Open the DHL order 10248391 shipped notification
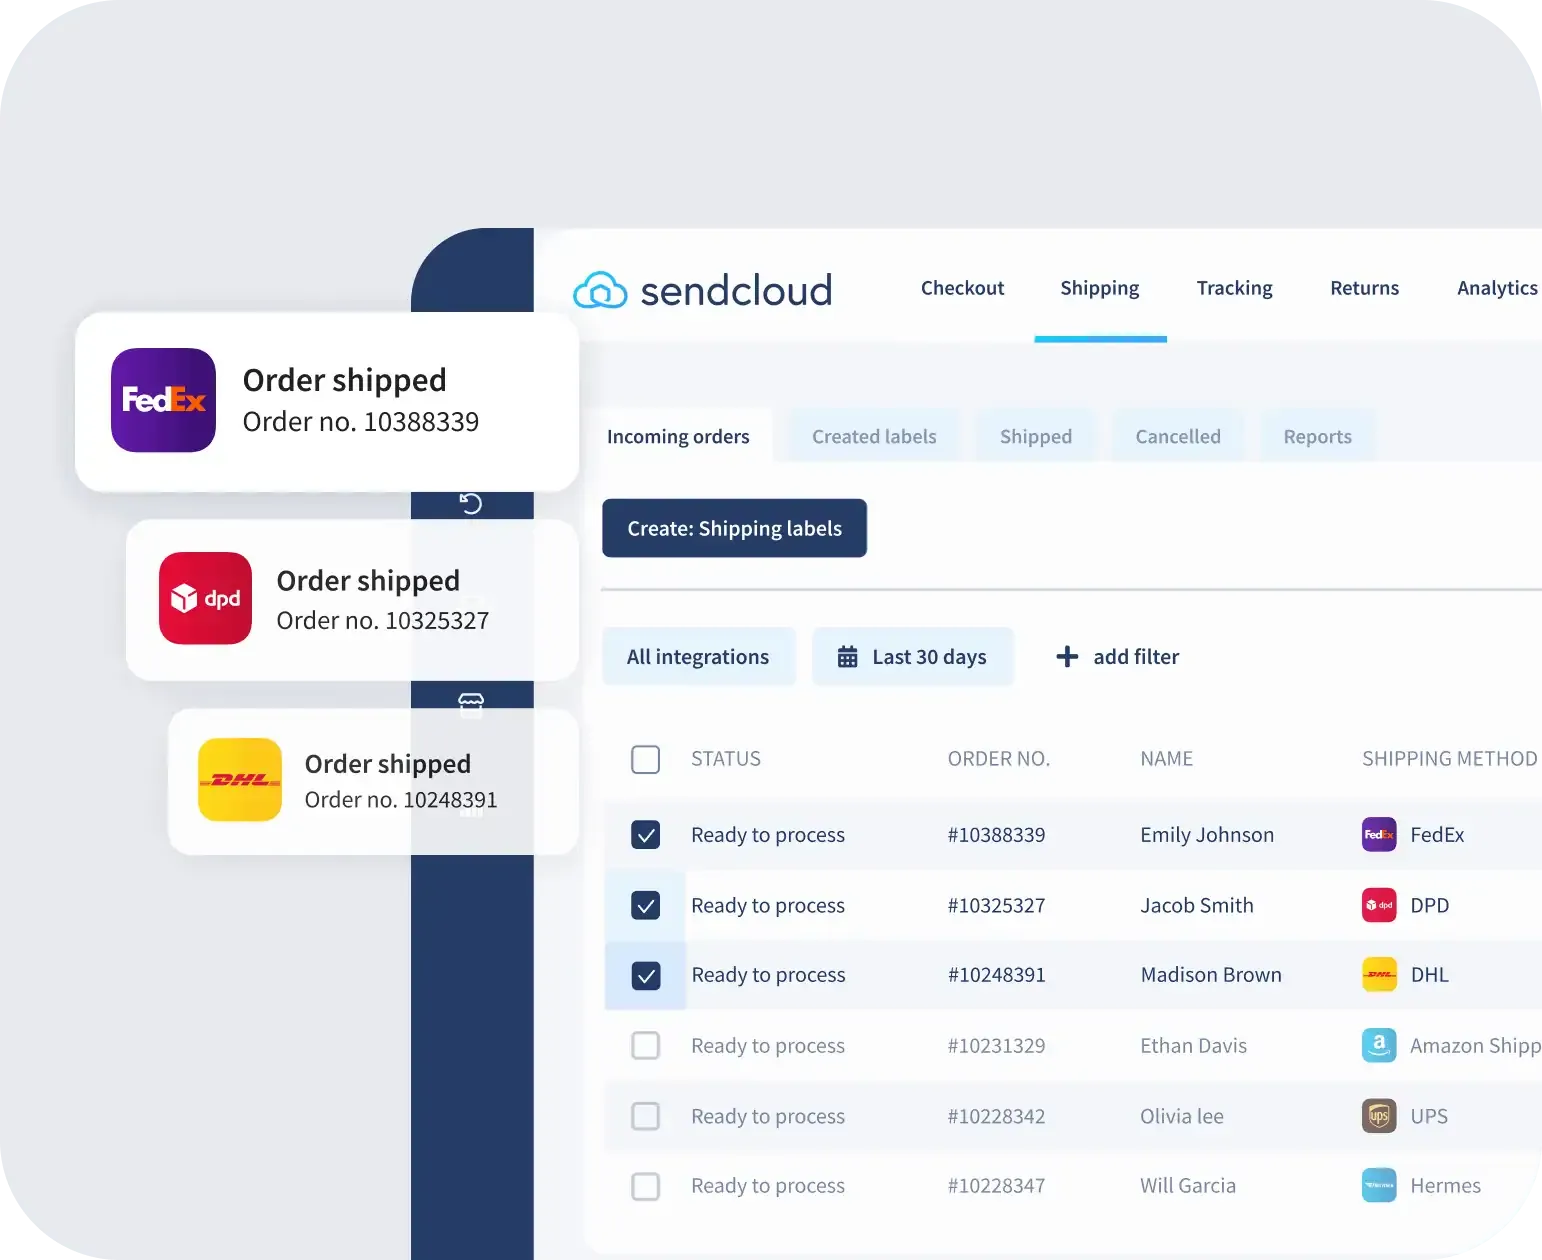 (373, 781)
